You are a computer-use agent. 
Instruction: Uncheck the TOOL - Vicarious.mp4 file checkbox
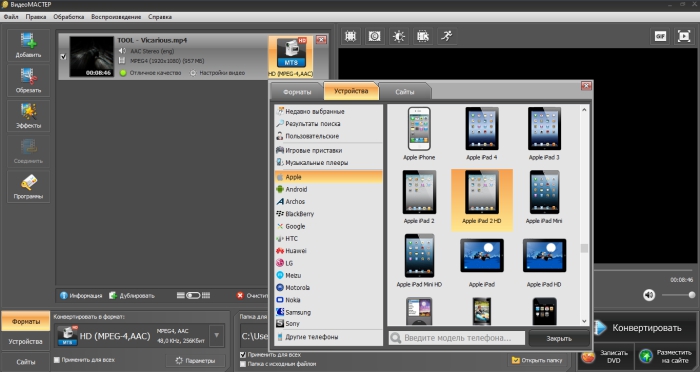pyautogui.click(x=63, y=57)
